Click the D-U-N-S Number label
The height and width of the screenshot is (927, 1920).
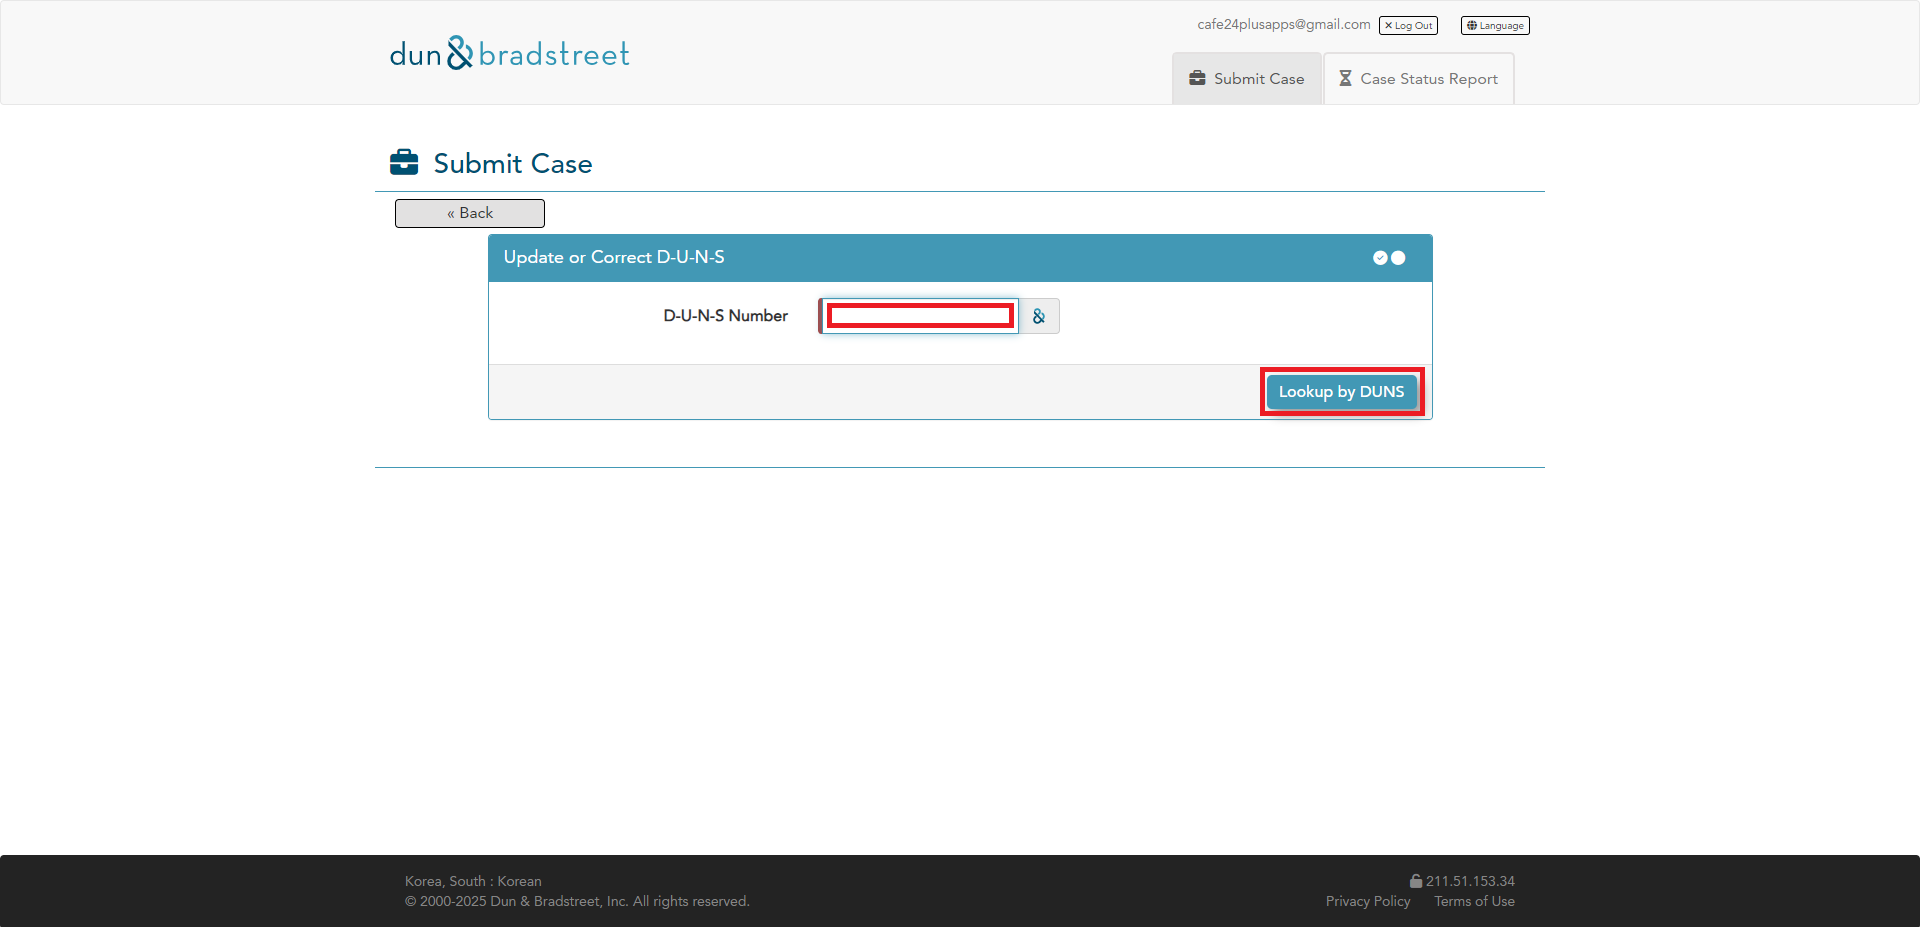pyautogui.click(x=726, y=316)
